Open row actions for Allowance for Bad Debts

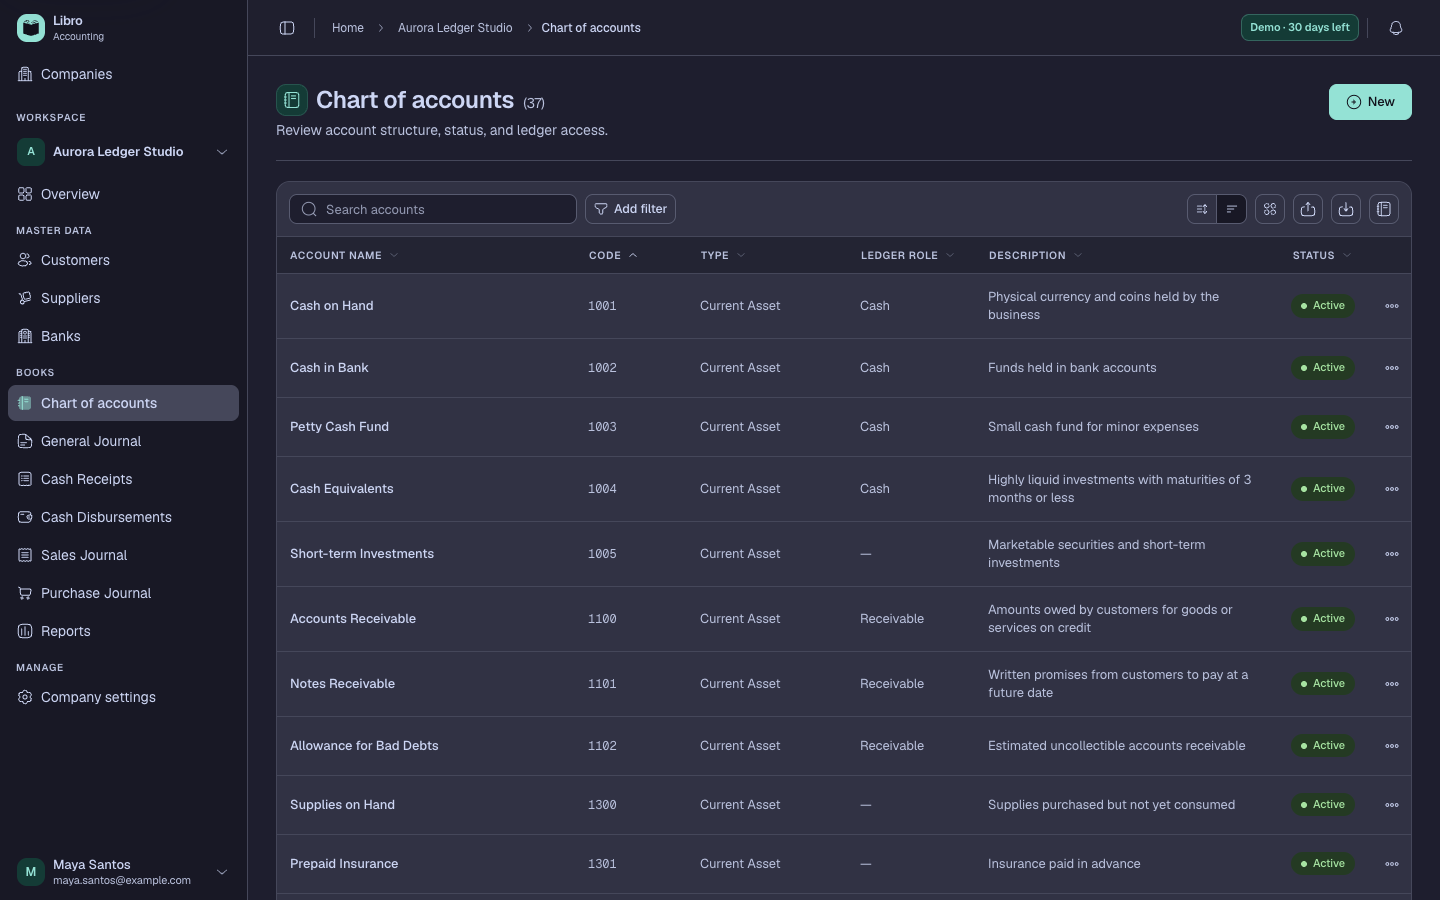point(1392,746)
